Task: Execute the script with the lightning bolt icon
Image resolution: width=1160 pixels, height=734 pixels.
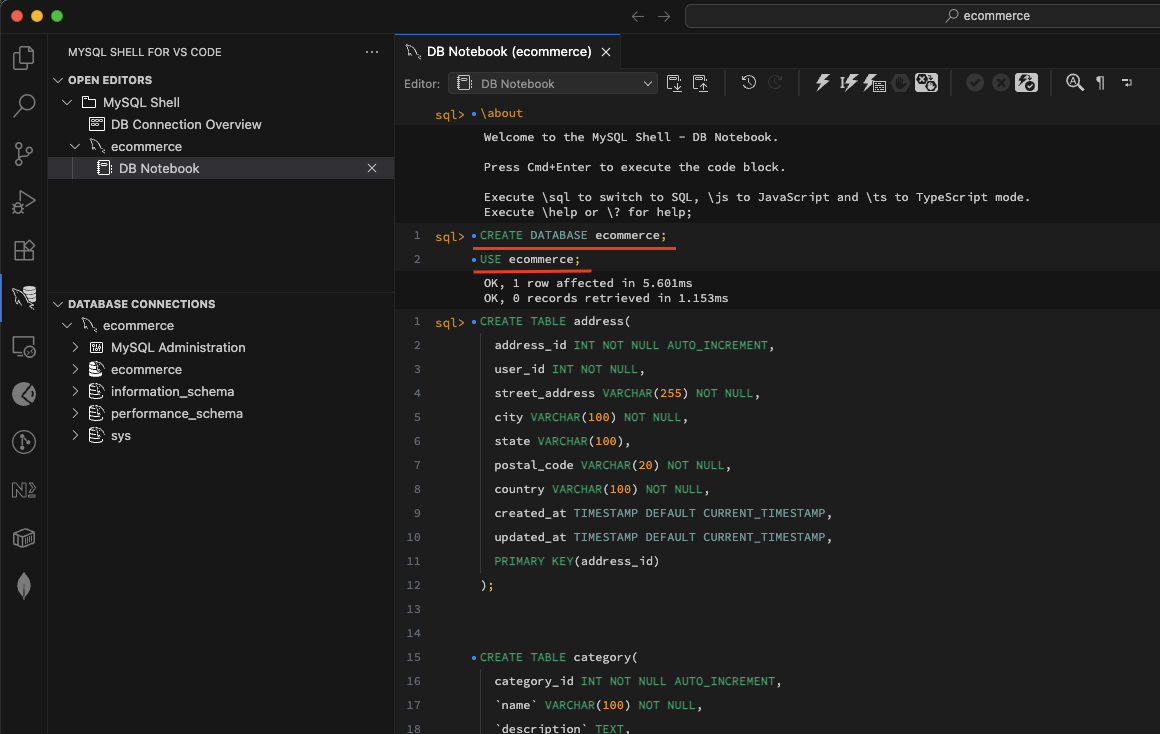Action: 823,83
